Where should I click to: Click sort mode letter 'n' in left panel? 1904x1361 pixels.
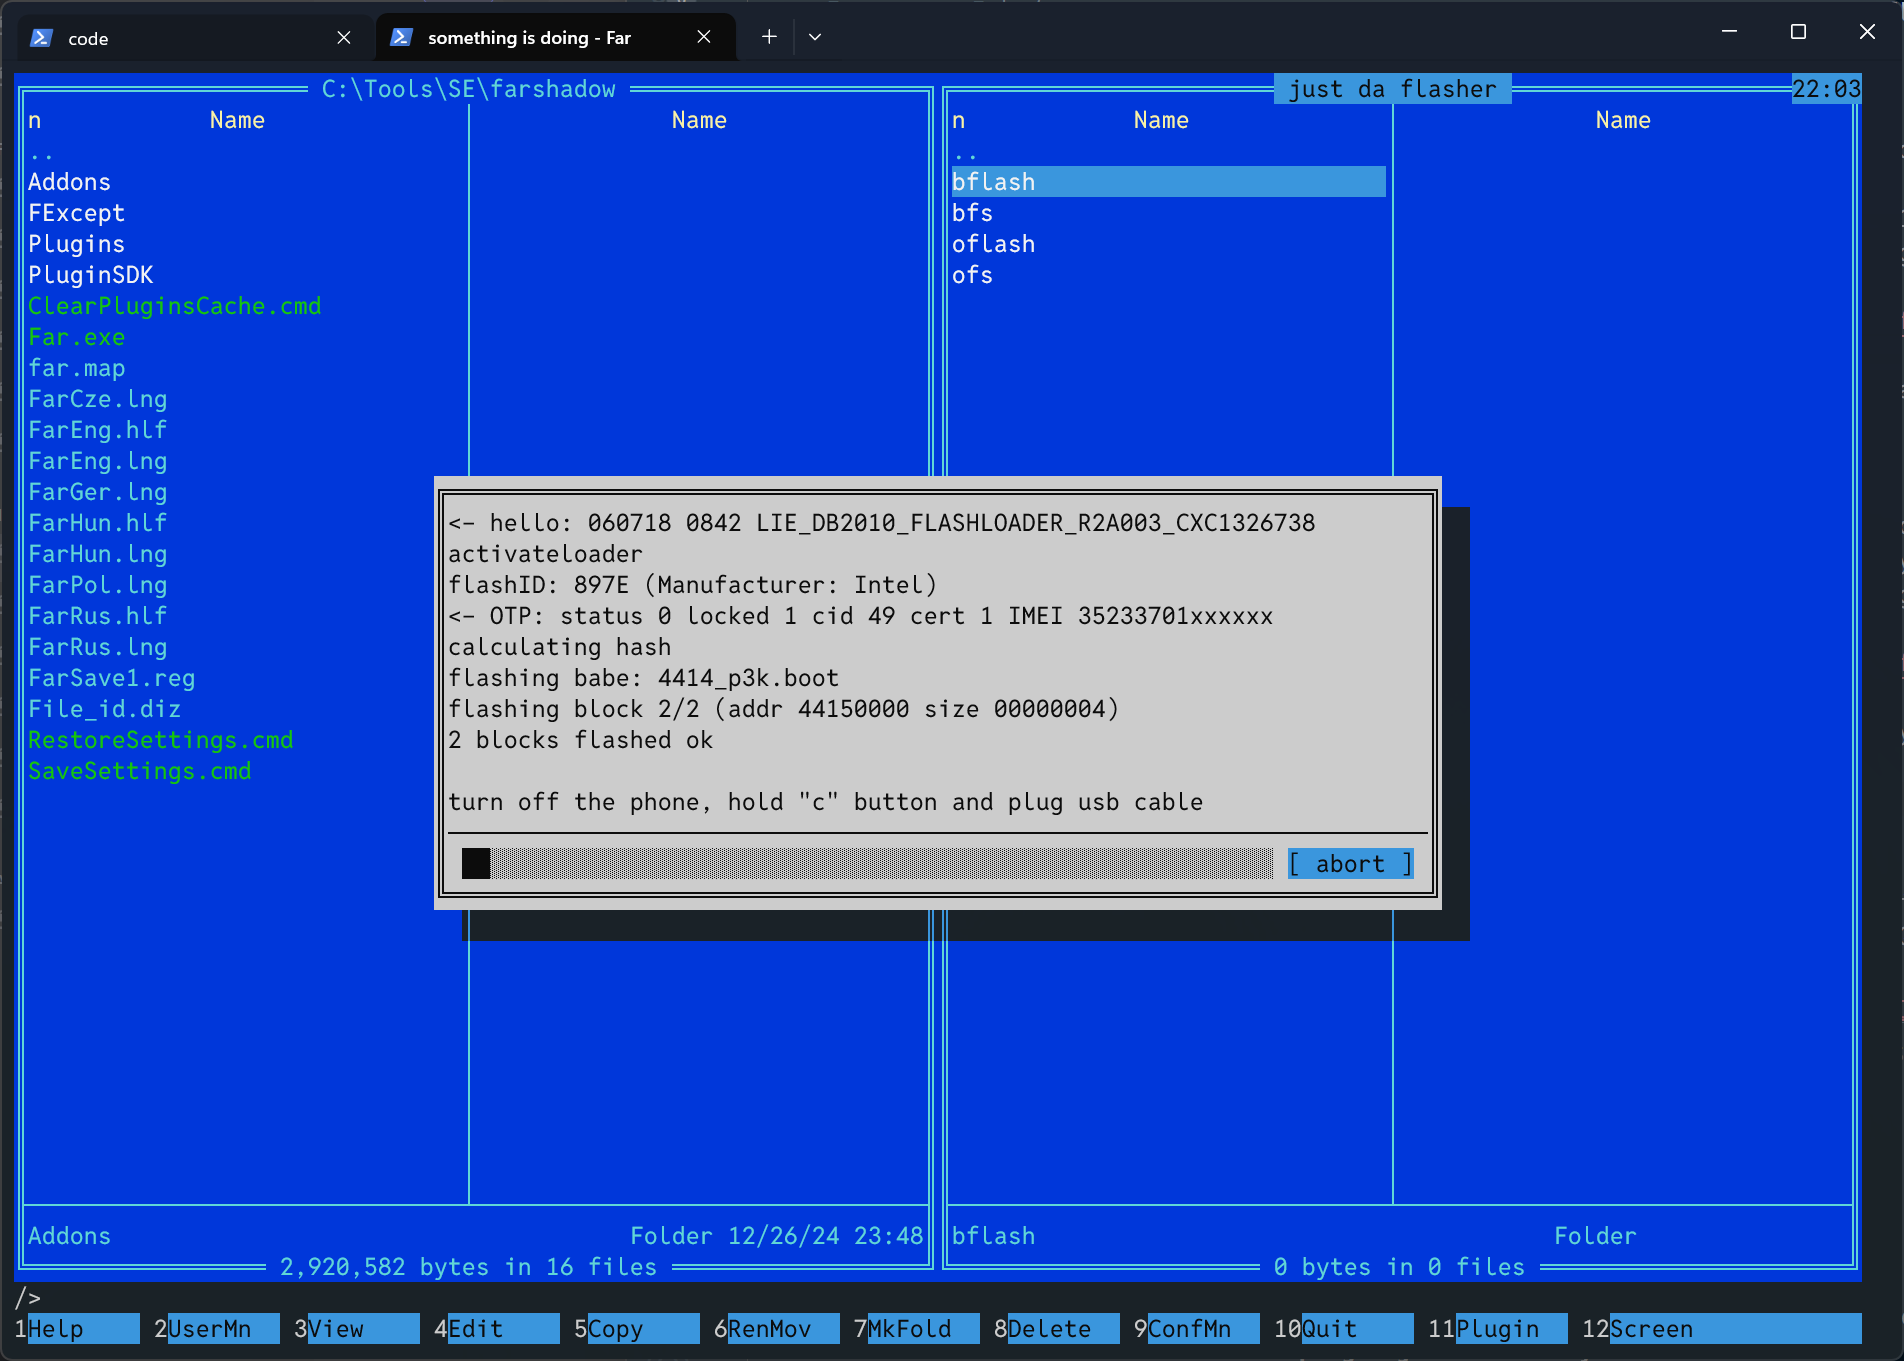(35, 120)
